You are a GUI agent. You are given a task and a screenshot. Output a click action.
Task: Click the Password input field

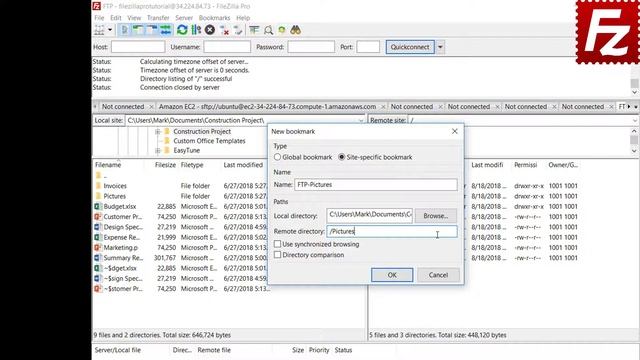[x=311, y=47]
